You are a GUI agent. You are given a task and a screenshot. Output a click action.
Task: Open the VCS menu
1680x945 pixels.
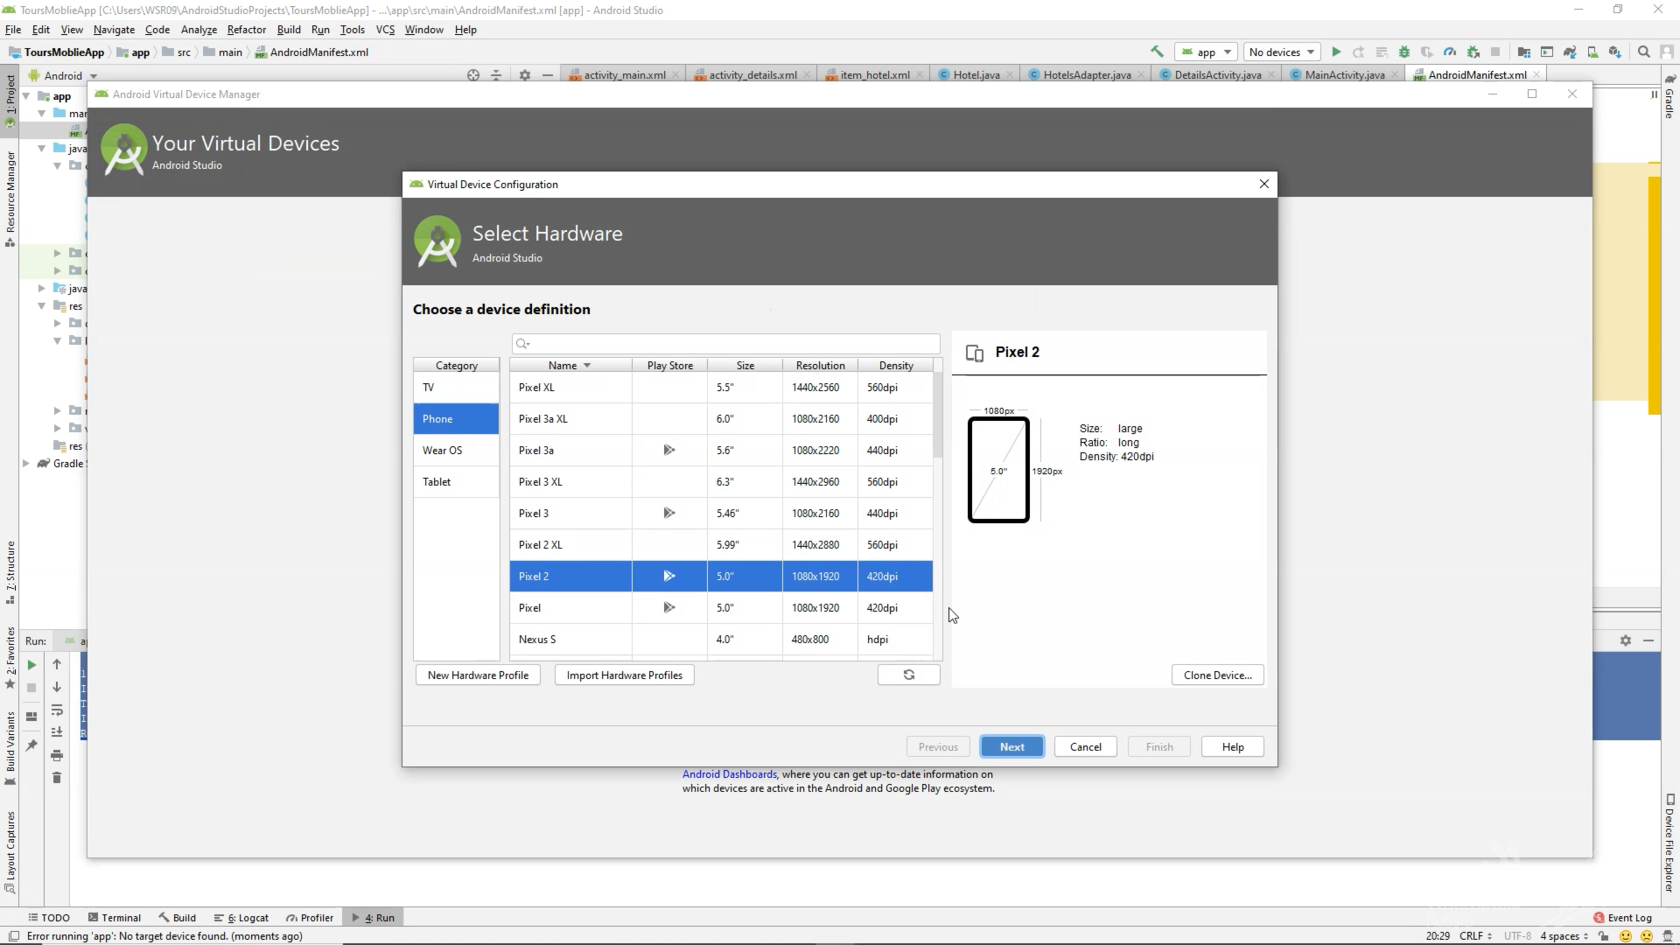tap(385, 30)
